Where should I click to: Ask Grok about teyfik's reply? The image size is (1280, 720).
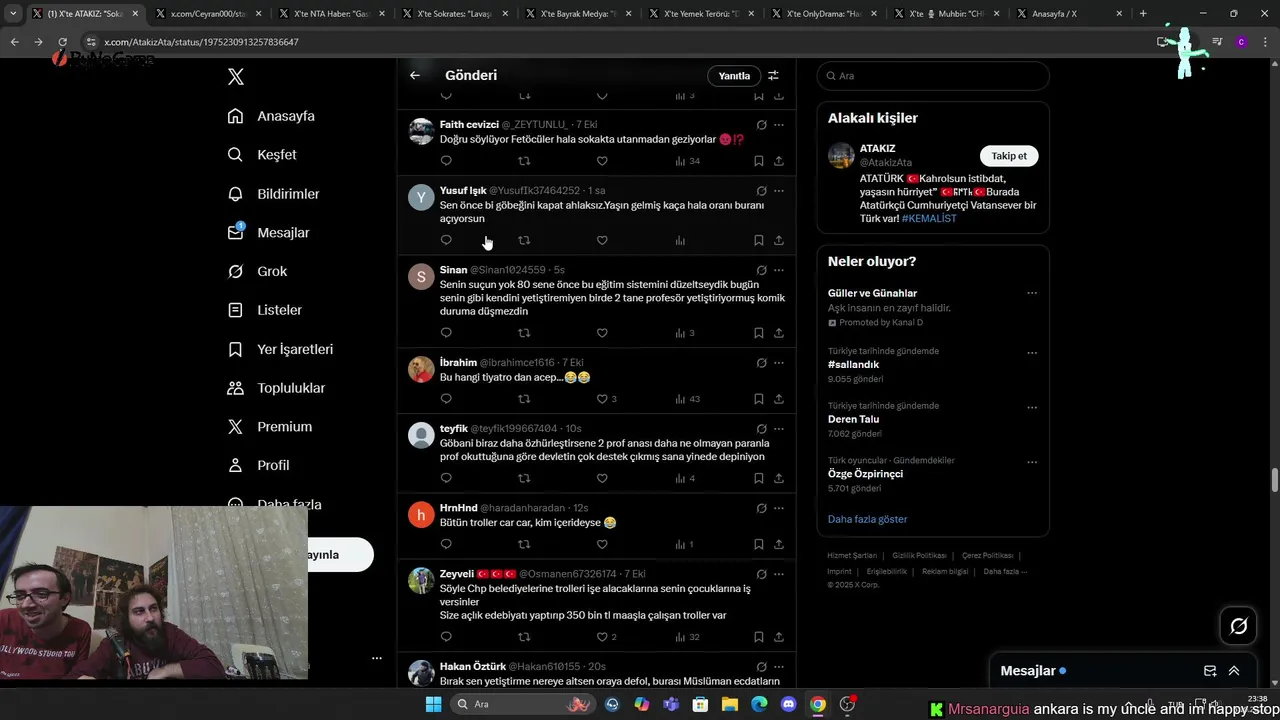tap(761, 429)
